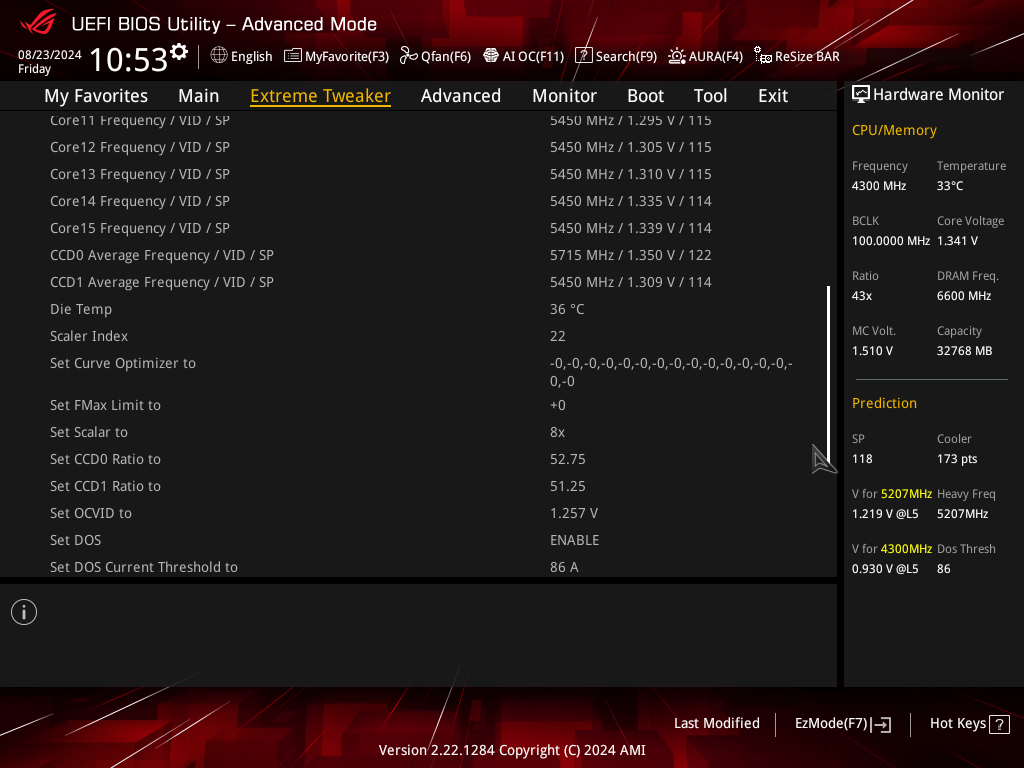Click the 10:53 clock display
The height and width of the screenshot is (768, 1024).
pyautogui.click(x=129, y=59)
